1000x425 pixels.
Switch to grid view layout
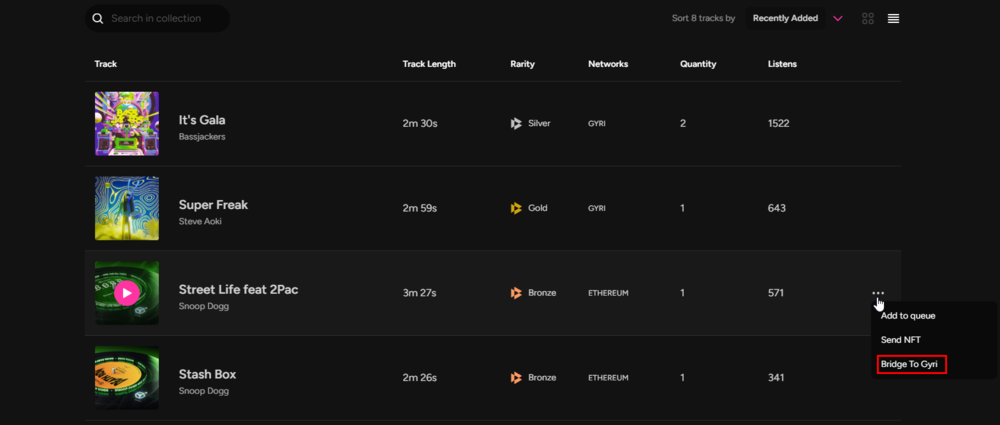(x=867, y=19)
